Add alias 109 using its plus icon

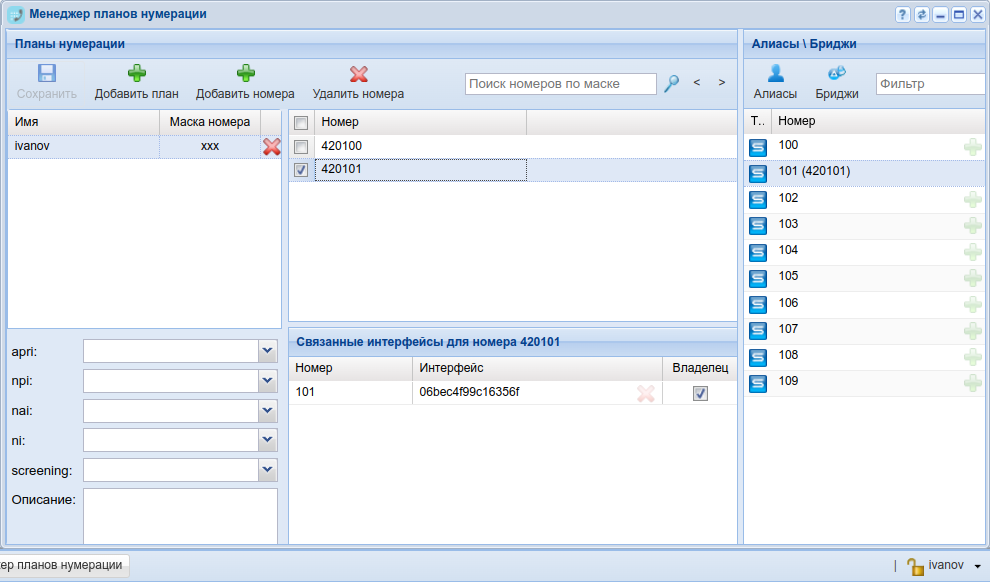click(972, 383)
